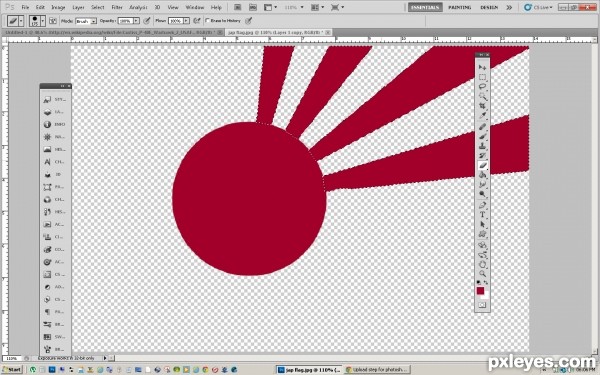Switch to the Essentials workspace

pyautogui.click(x=425, y=7)
